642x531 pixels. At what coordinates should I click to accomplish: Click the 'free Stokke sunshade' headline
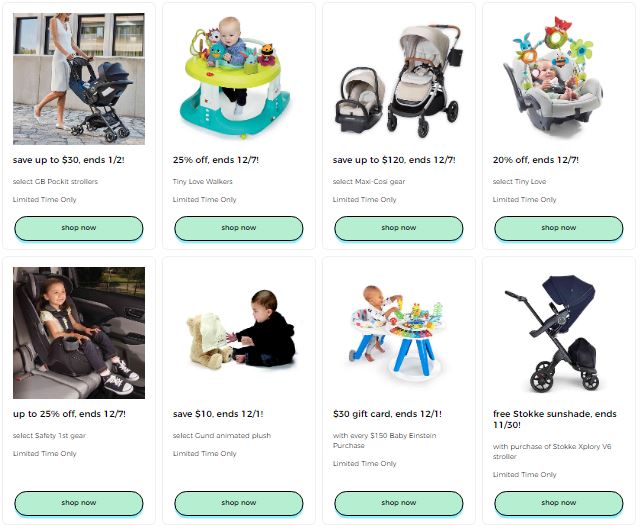(x=554, y=419)
